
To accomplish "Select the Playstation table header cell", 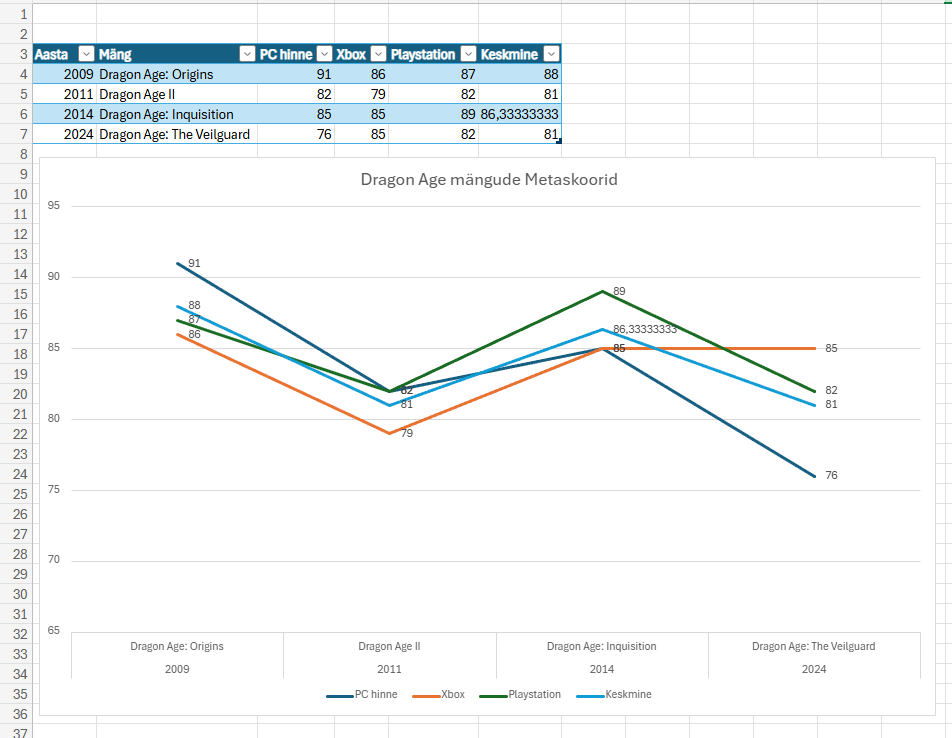I will [x=434, y=54].
